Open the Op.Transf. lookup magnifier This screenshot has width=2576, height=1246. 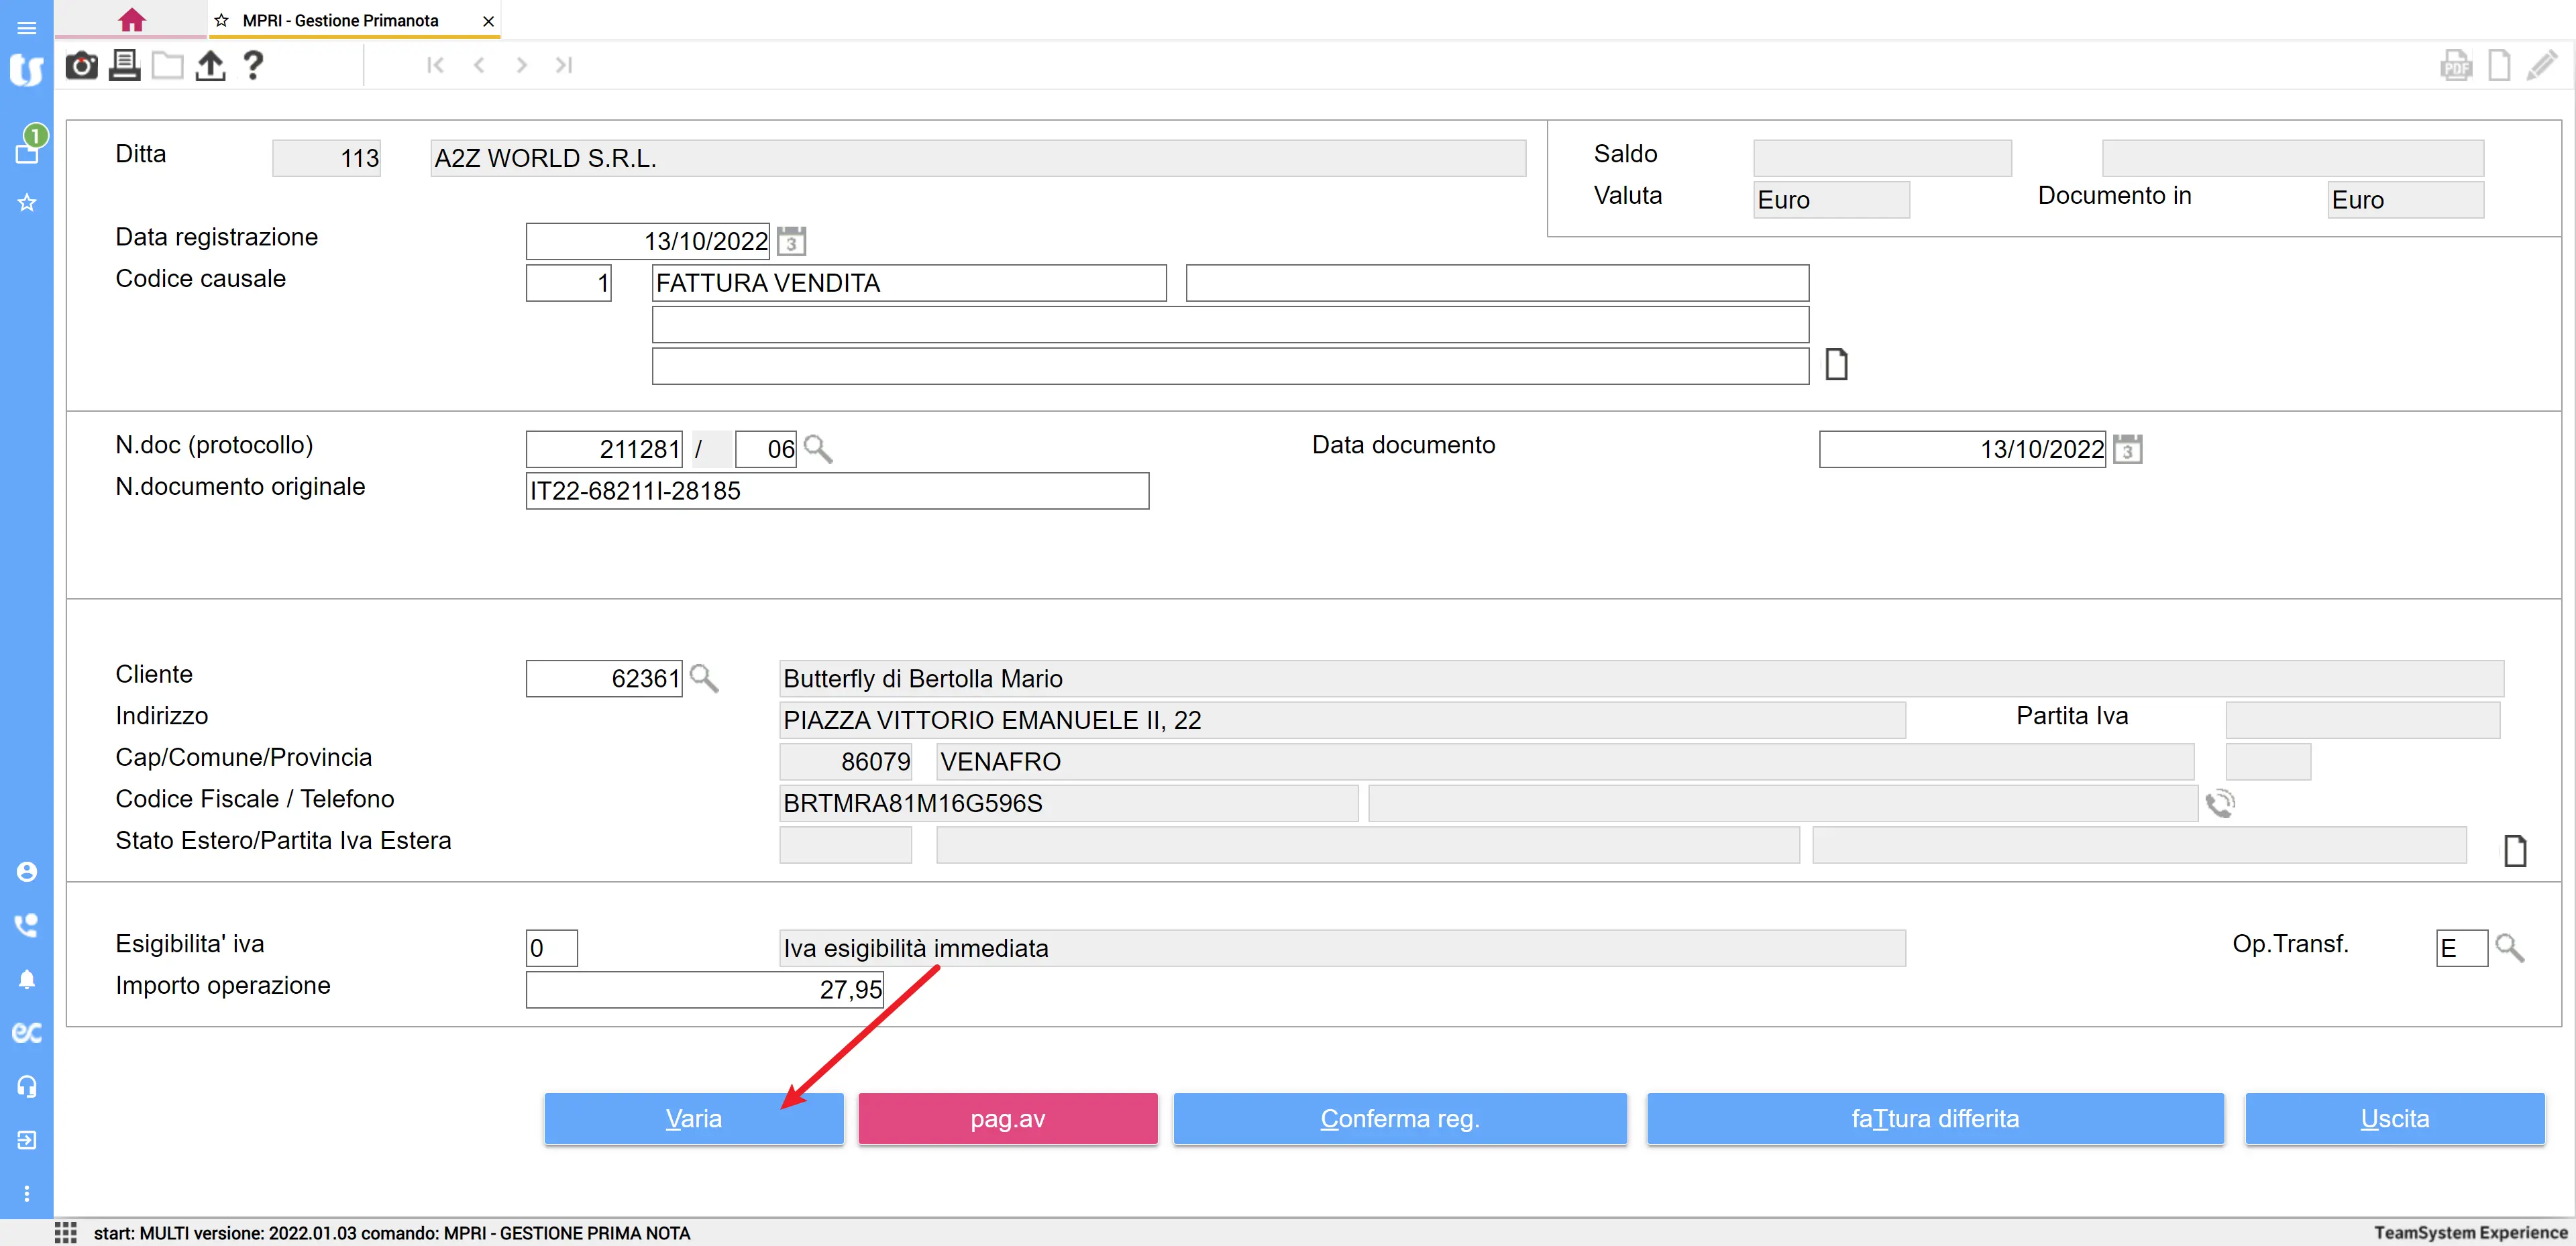[x=2509, y=948]
